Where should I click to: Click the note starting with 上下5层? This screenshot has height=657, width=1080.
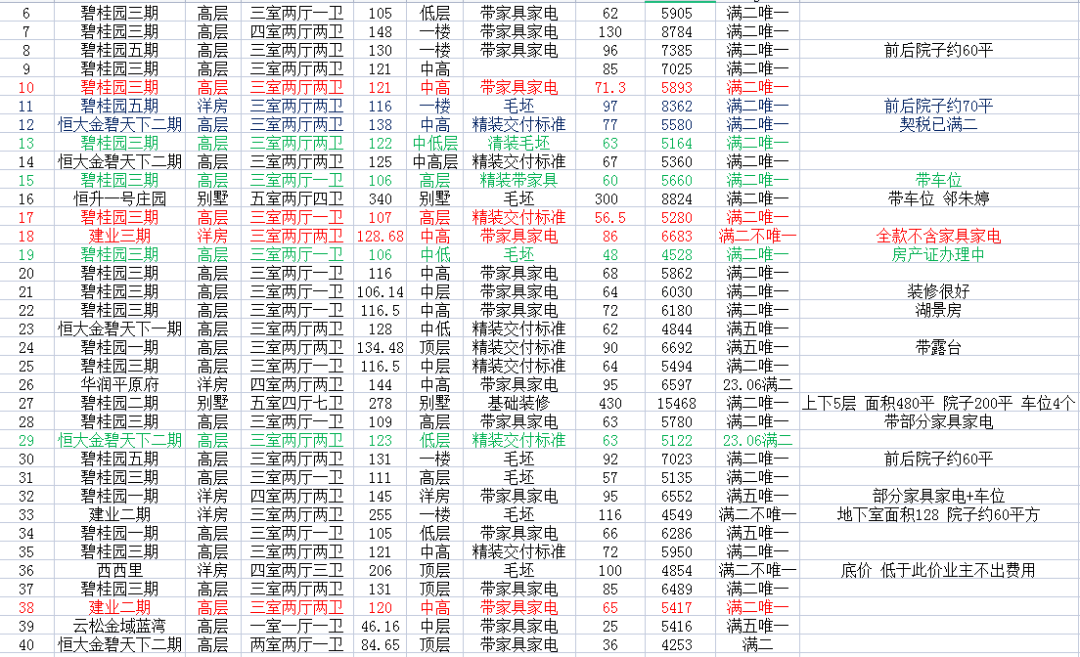pyautogui.click(x=939, y=404)
